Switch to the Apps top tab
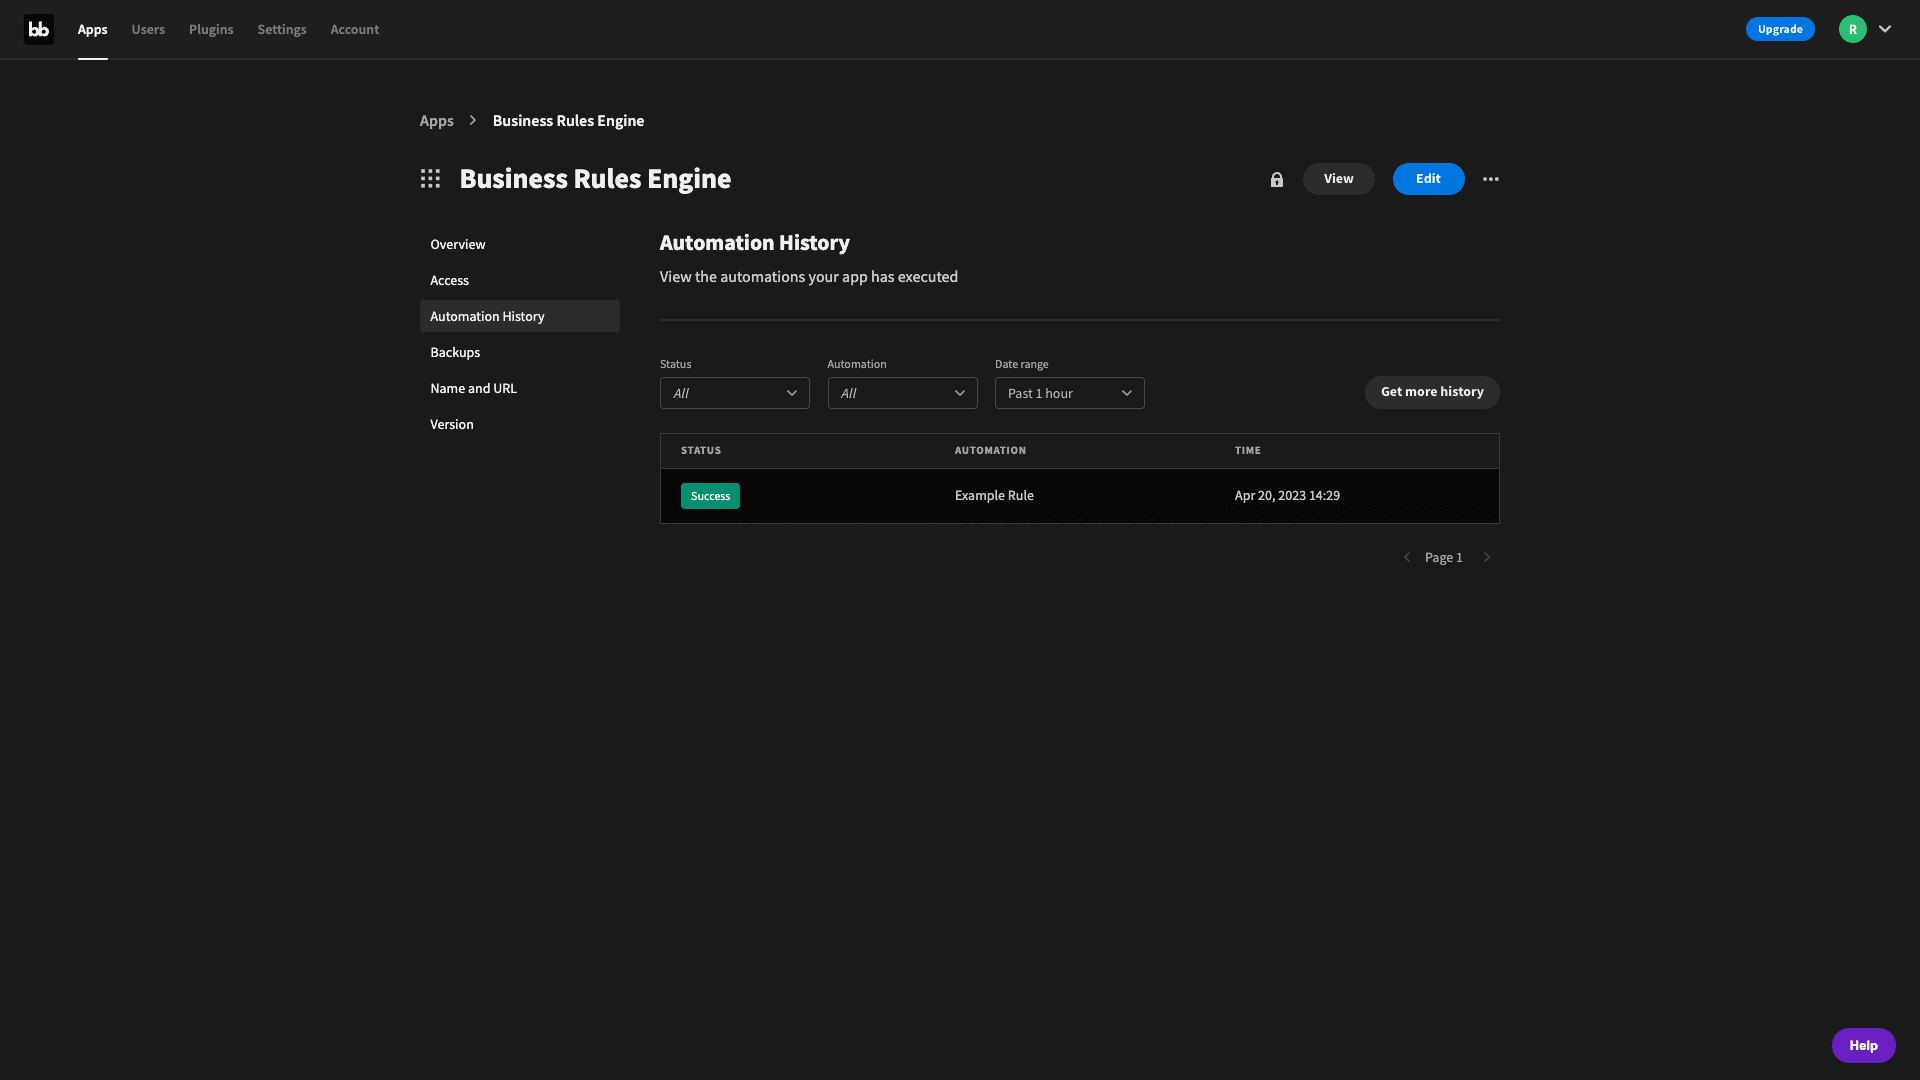This screenshot has width=1920, height=1080. (x=92, y=30)
